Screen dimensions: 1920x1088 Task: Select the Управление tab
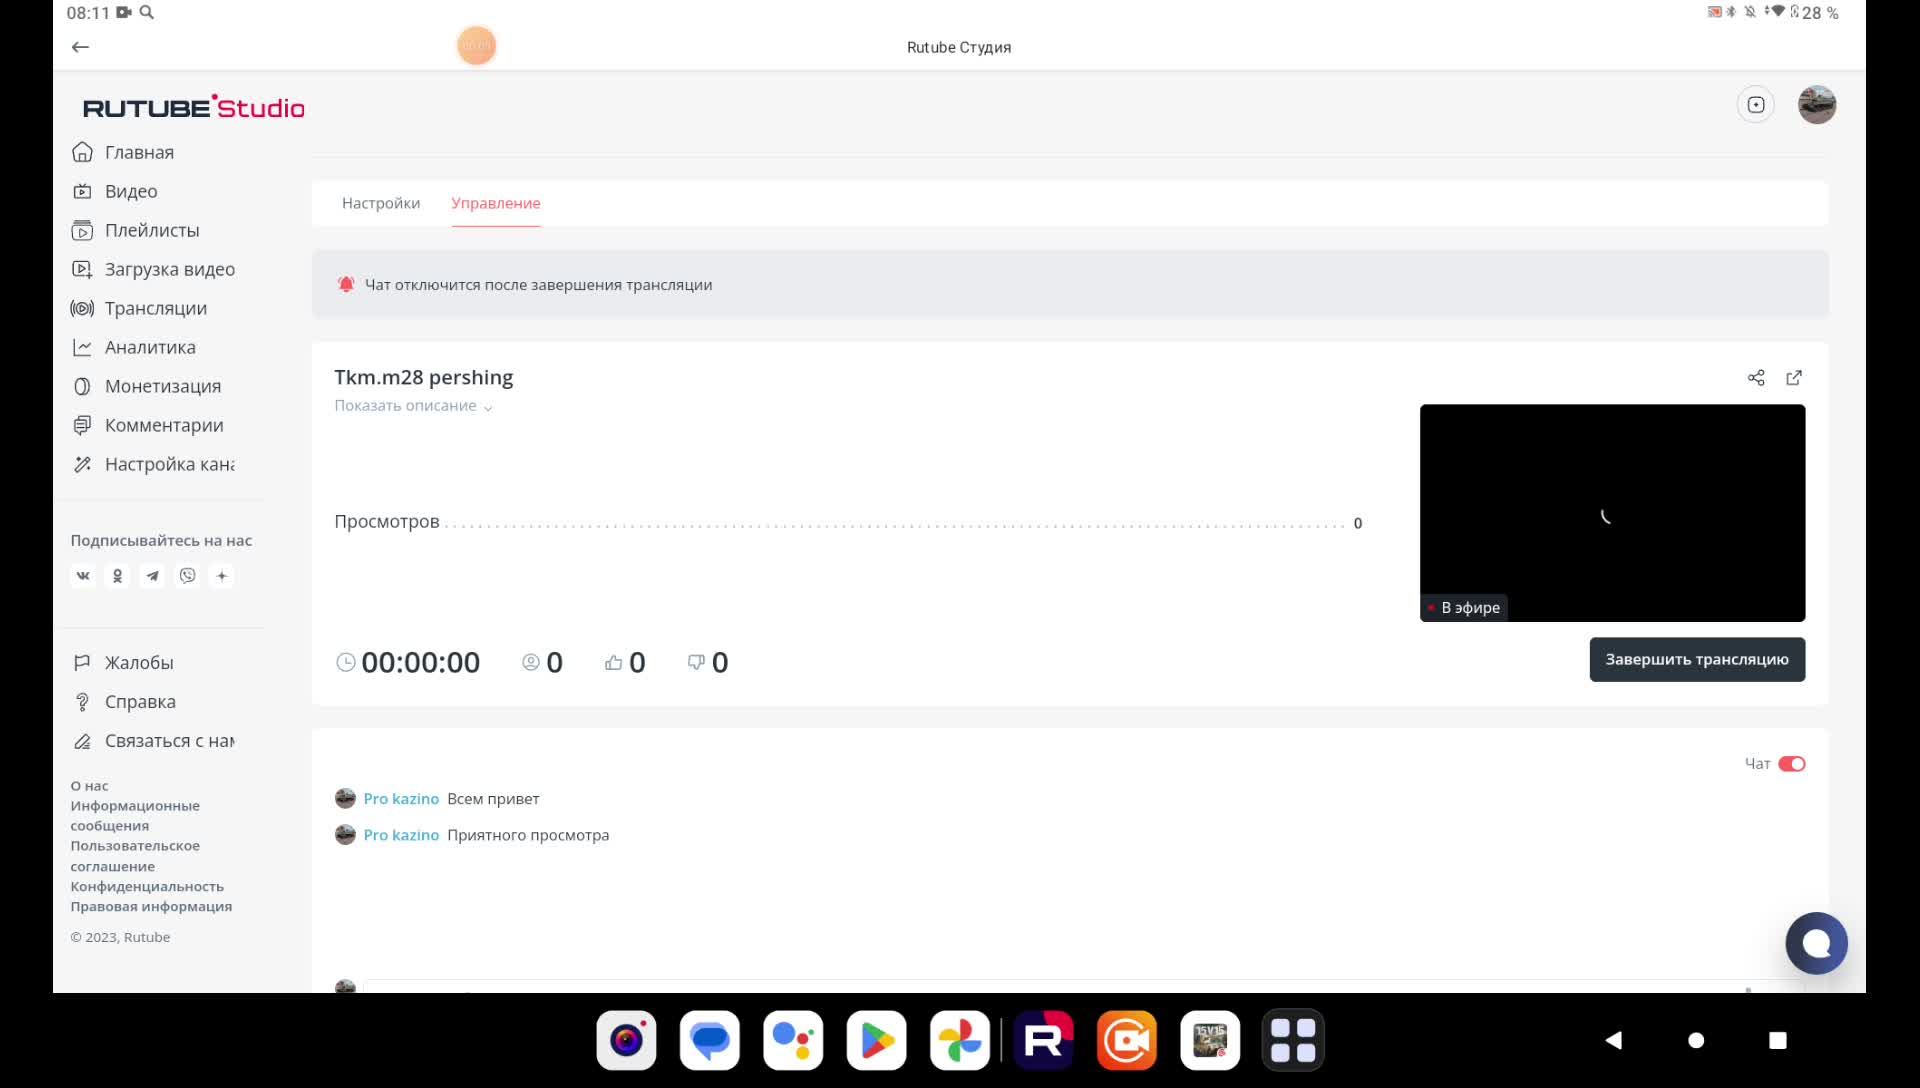pos(496,203)
